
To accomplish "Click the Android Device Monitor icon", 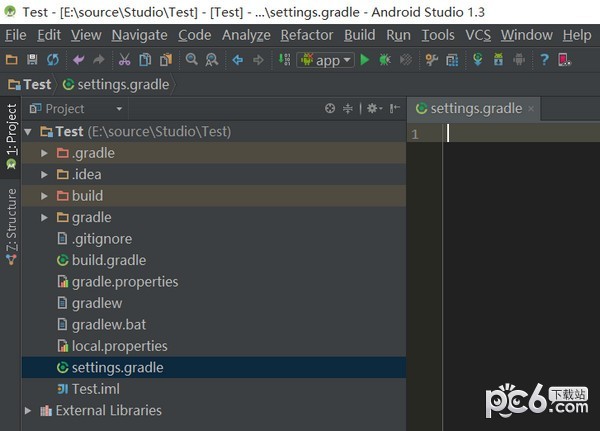I will 564,60.
